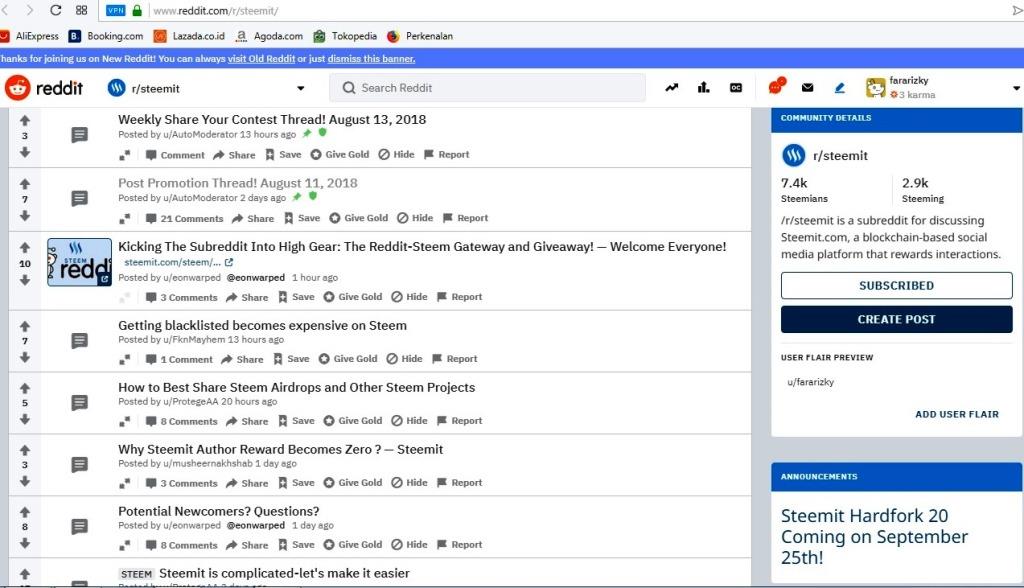Viewport: 1024px width, 588px height.
Task: Expand Potential Newcomers? Questions? post preview
Action: [x=125, y=545]
